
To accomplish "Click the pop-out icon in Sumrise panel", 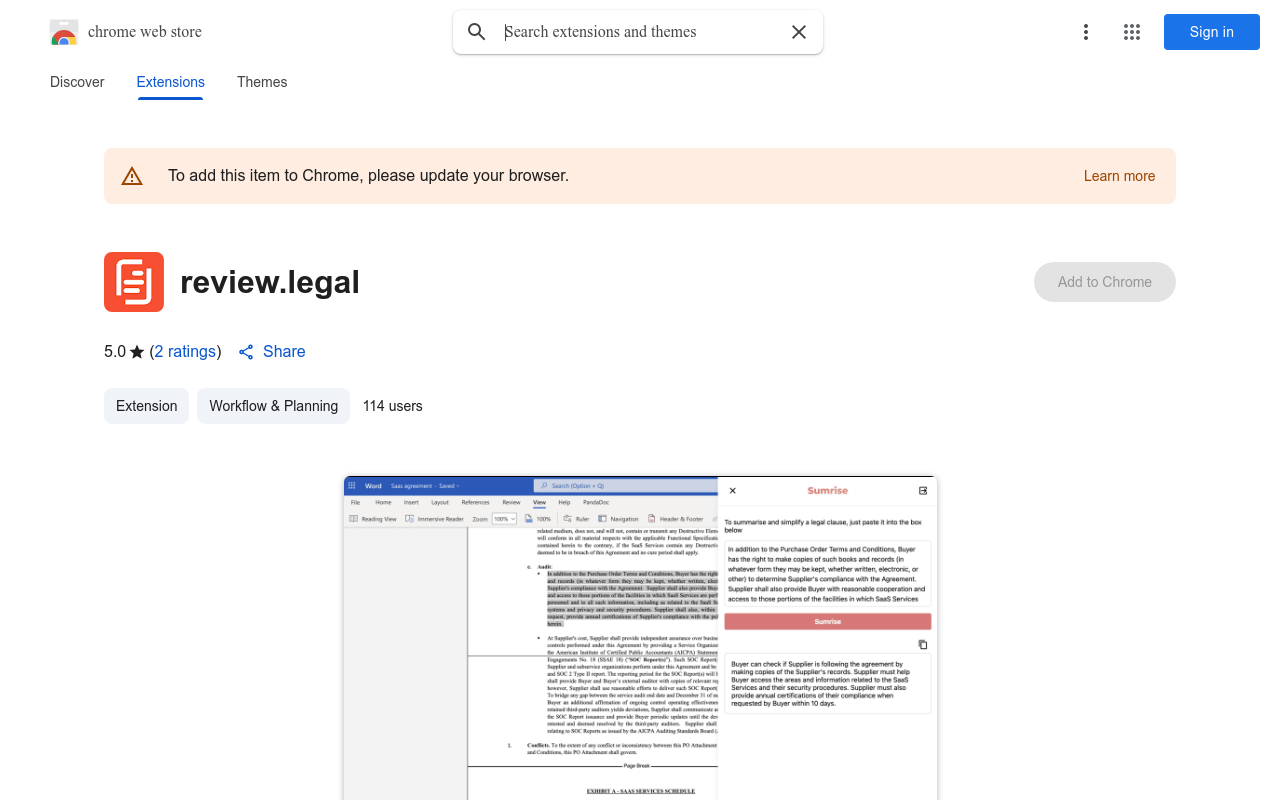I will (x=923, y=491).
